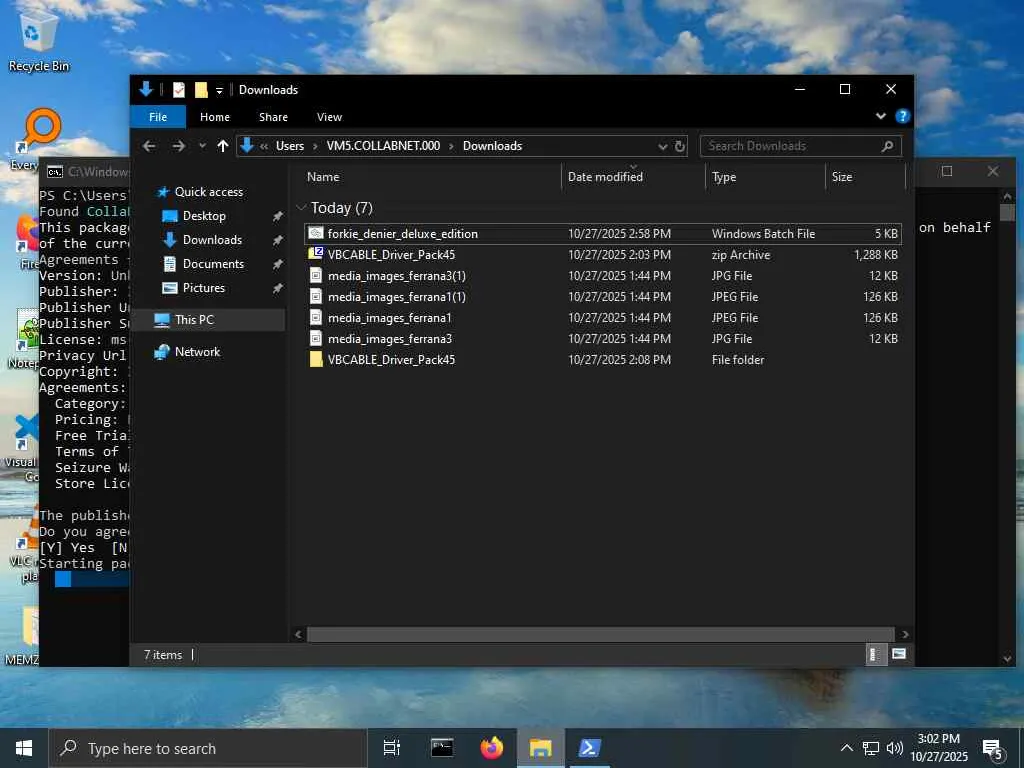This screenshot has height=768, width=1024.
Task: Go up one folder level arrow
Action: coord(223,146)
